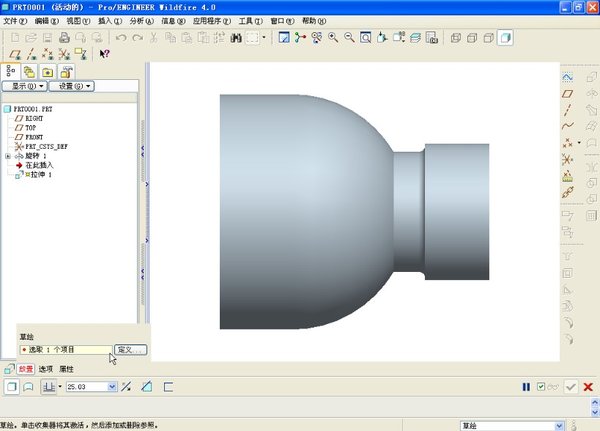Pause the extrude feature tool
600x431 pixels.
pyautogui.click(x=526, y=387)
